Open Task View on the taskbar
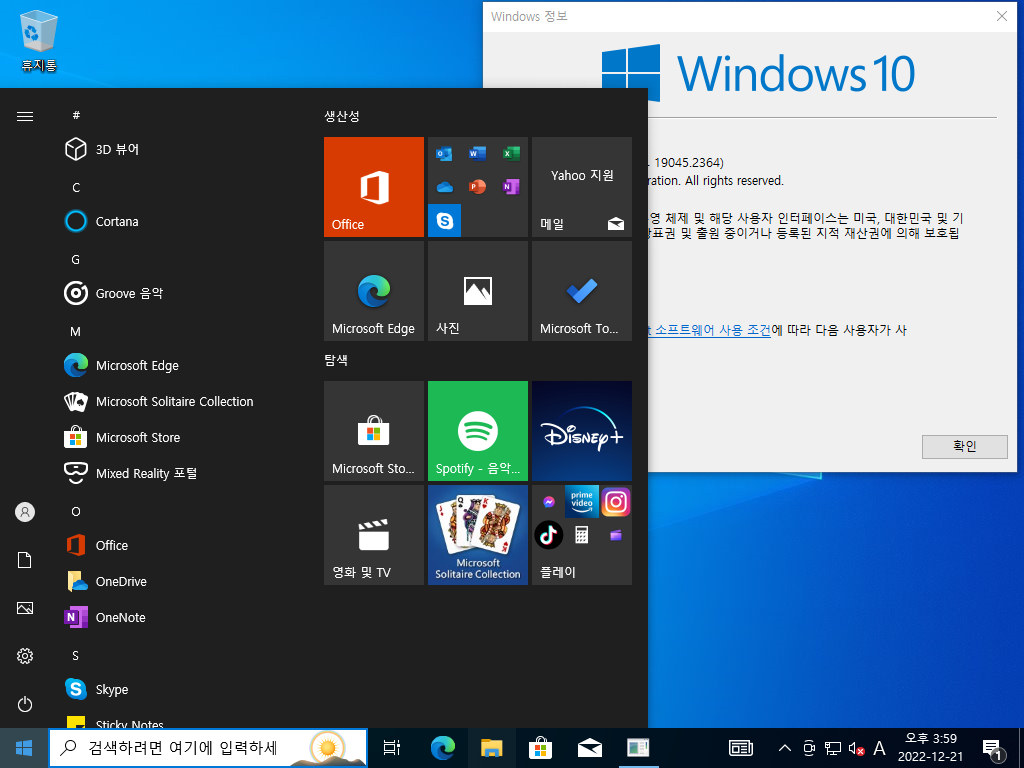 [x=392, y=748]
